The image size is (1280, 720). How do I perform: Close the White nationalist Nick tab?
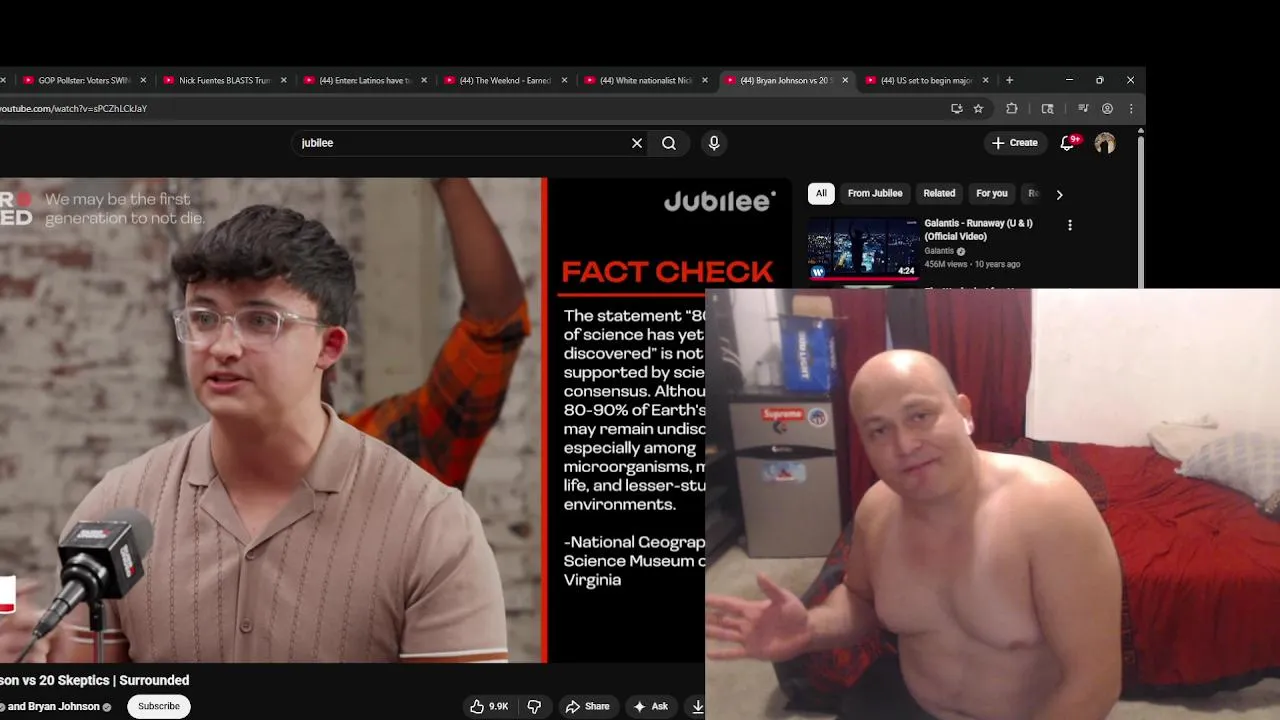pos(705,80)
